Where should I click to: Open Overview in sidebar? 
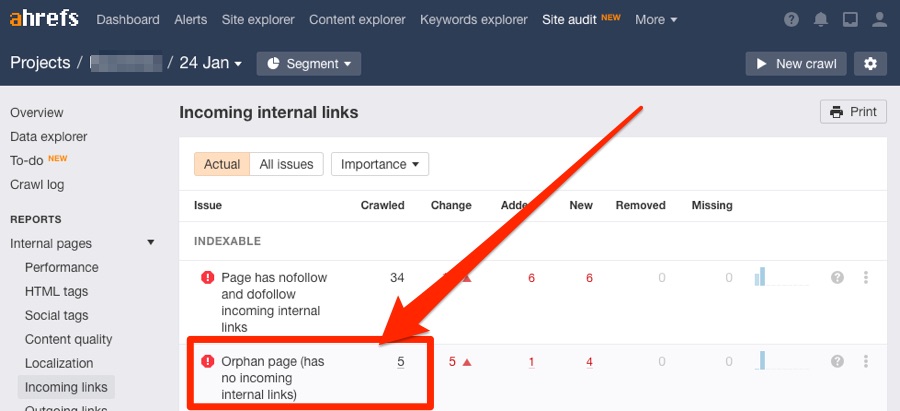pos(37,113)
